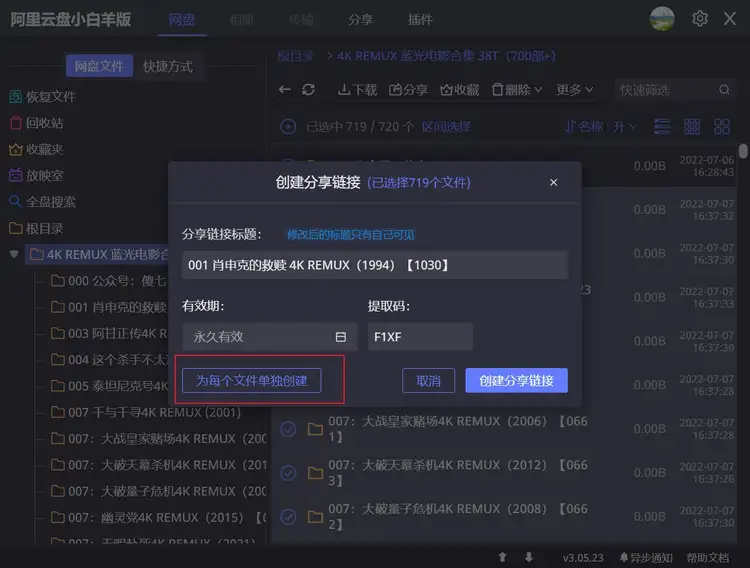Click the 区间选择 range select link
This screenshot has width=750, height=568.
[x=446, y=127]
